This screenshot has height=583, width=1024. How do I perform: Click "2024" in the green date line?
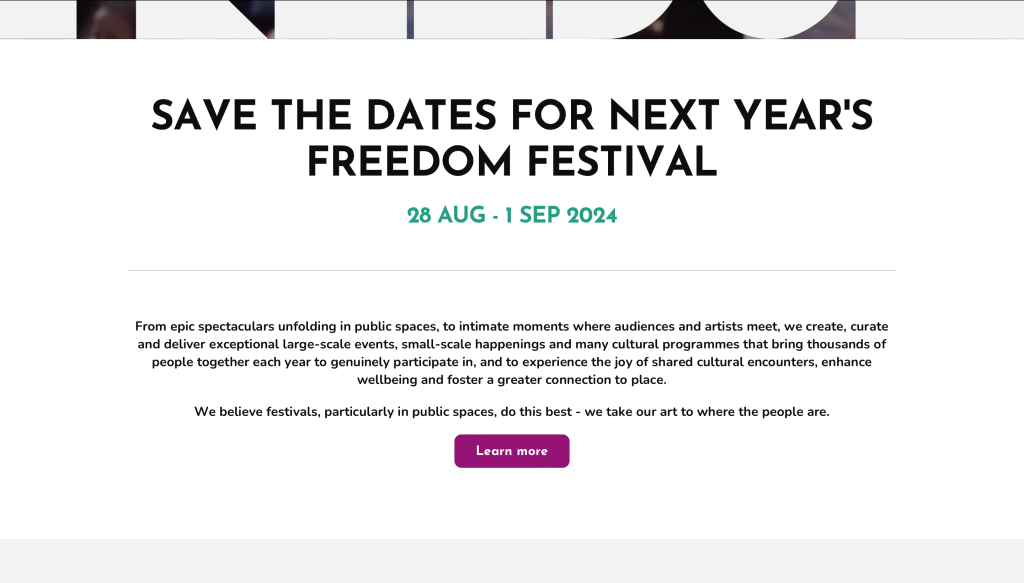[592, 216]
